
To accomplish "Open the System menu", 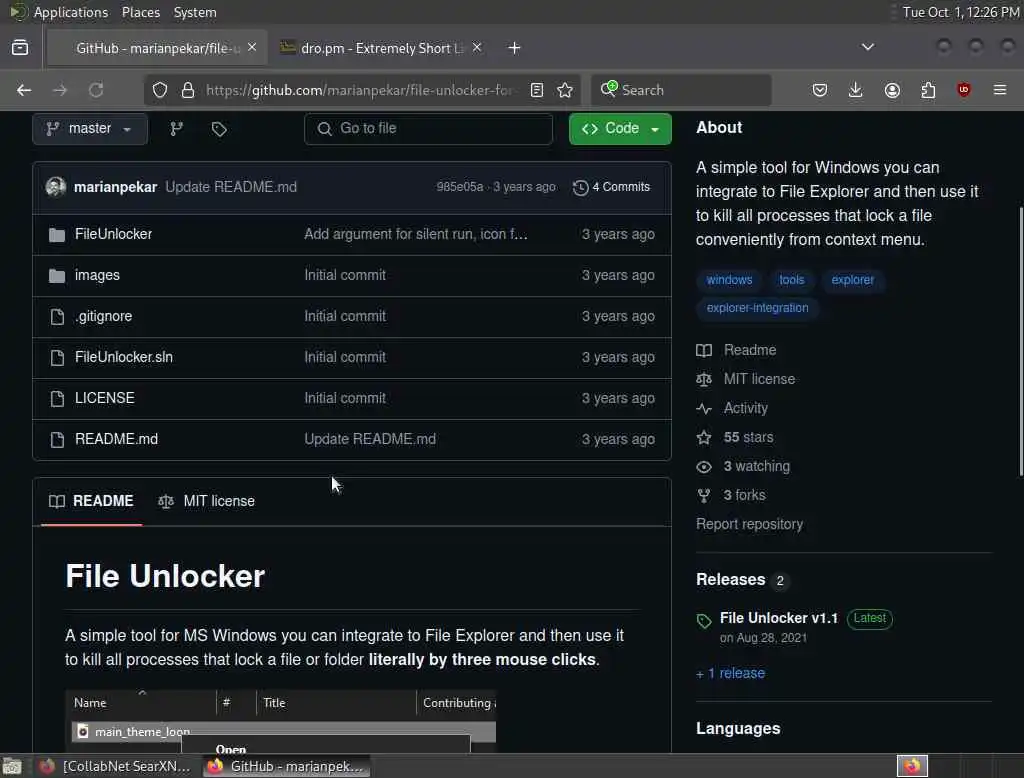I will (x=195, y=12).
